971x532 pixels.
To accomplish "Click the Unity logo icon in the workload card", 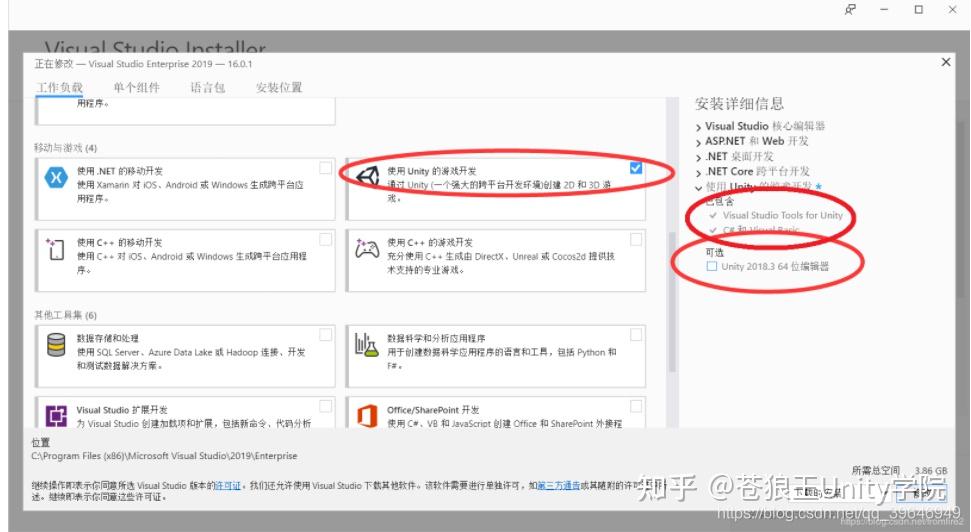I will pyautogui.click(x=367, y=176).
